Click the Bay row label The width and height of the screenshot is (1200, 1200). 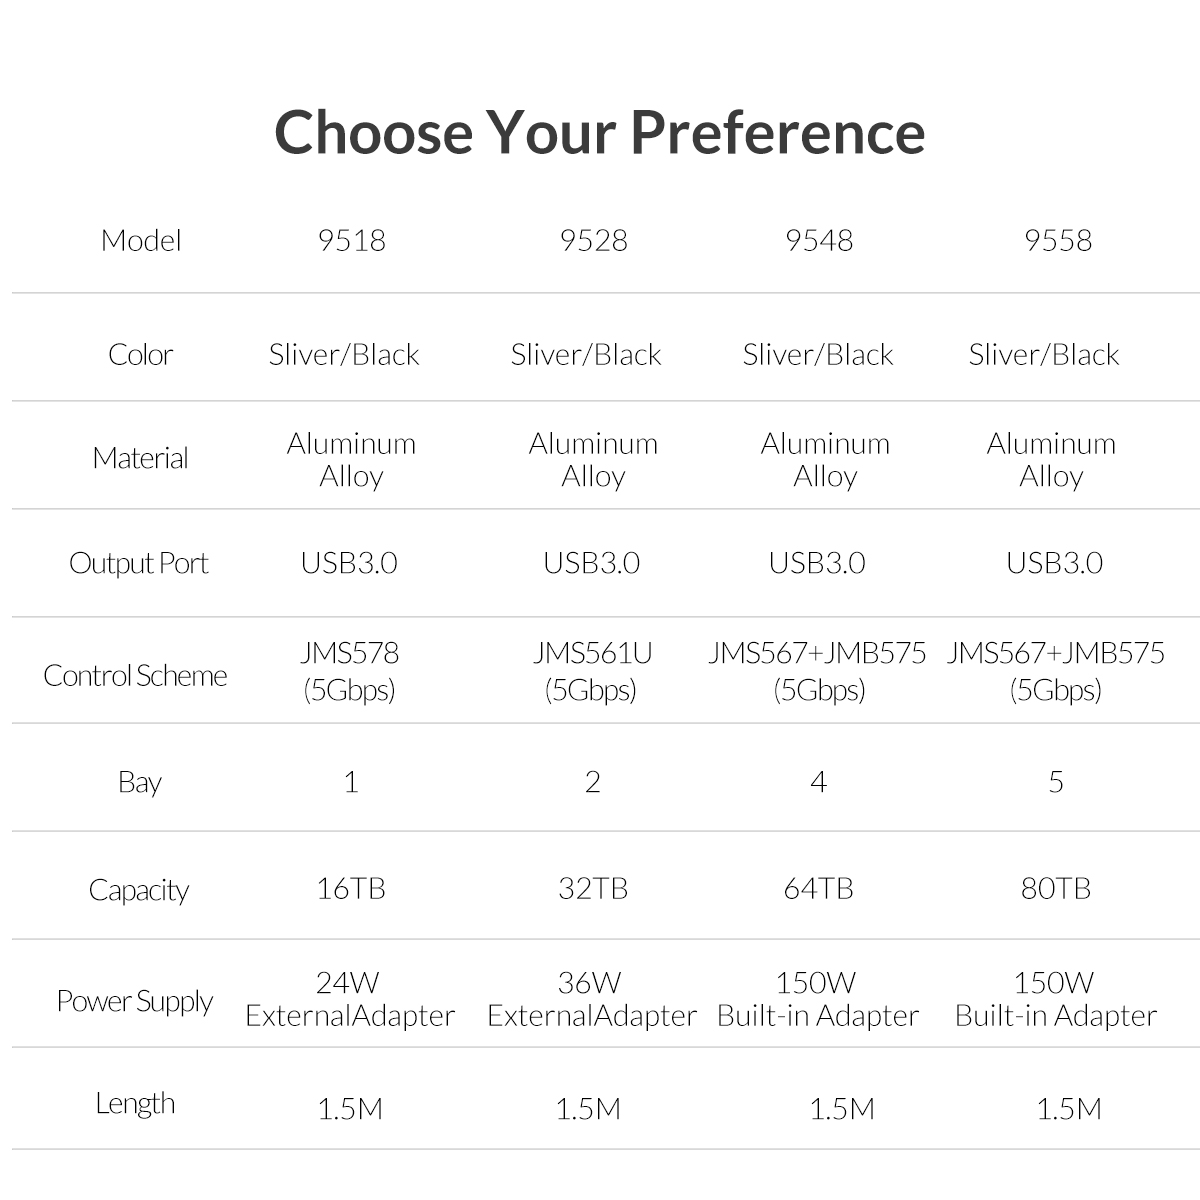pyautogui.click(x=139, y=782)
